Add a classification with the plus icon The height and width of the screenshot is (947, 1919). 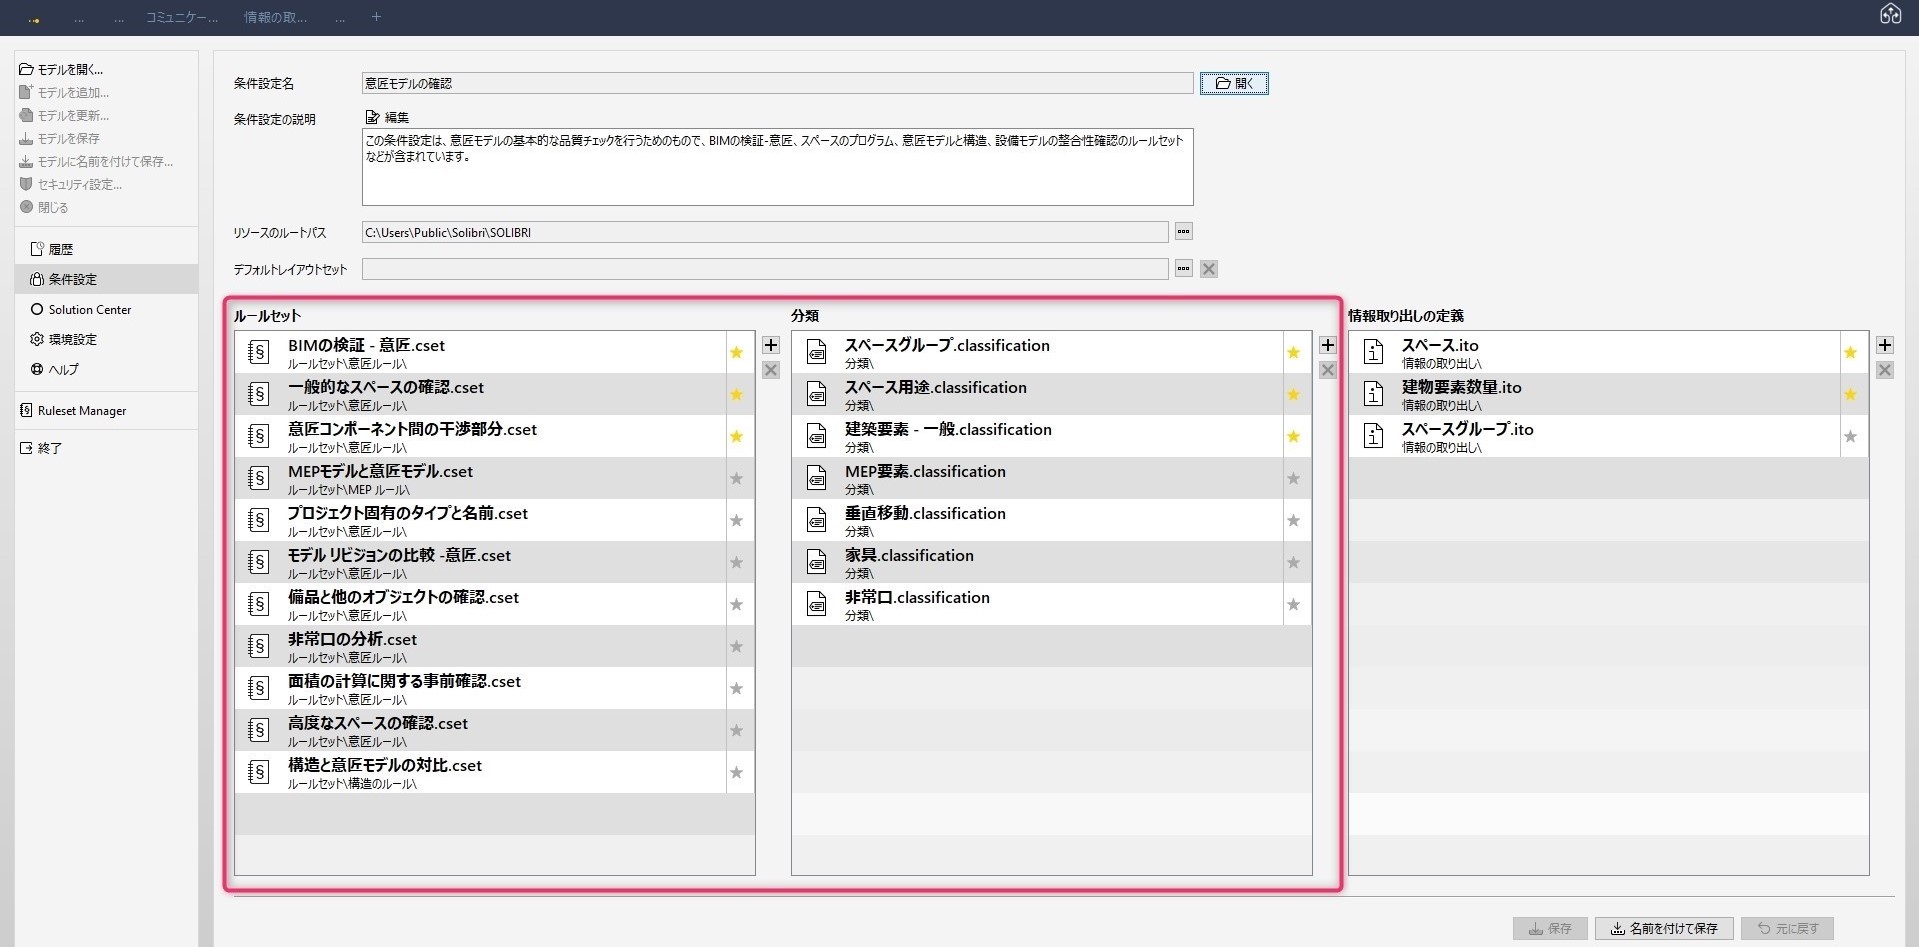tap(1327, 345)
